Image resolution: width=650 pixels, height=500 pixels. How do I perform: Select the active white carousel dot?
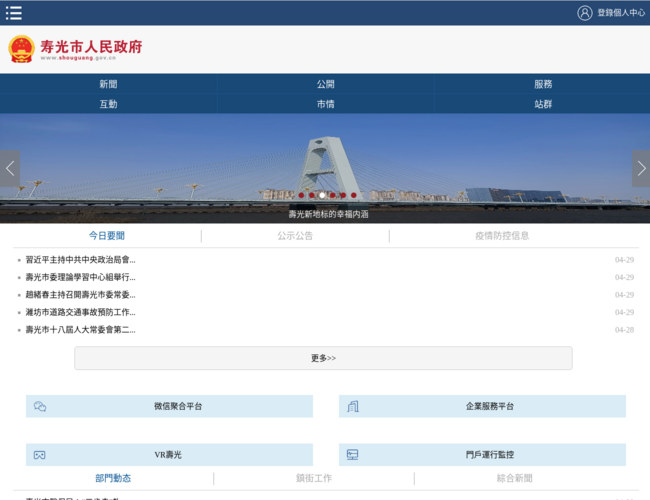(322, 195)
